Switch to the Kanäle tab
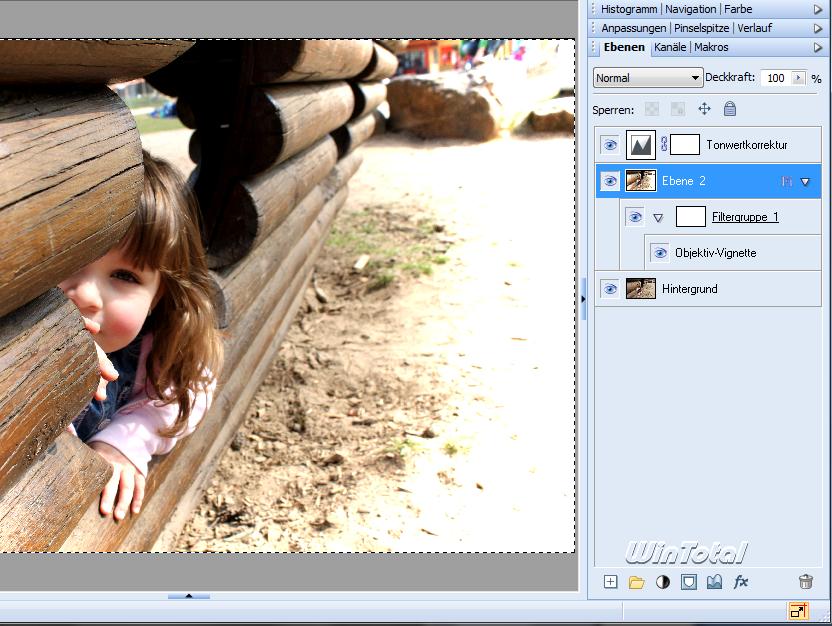 click(669, 47)
